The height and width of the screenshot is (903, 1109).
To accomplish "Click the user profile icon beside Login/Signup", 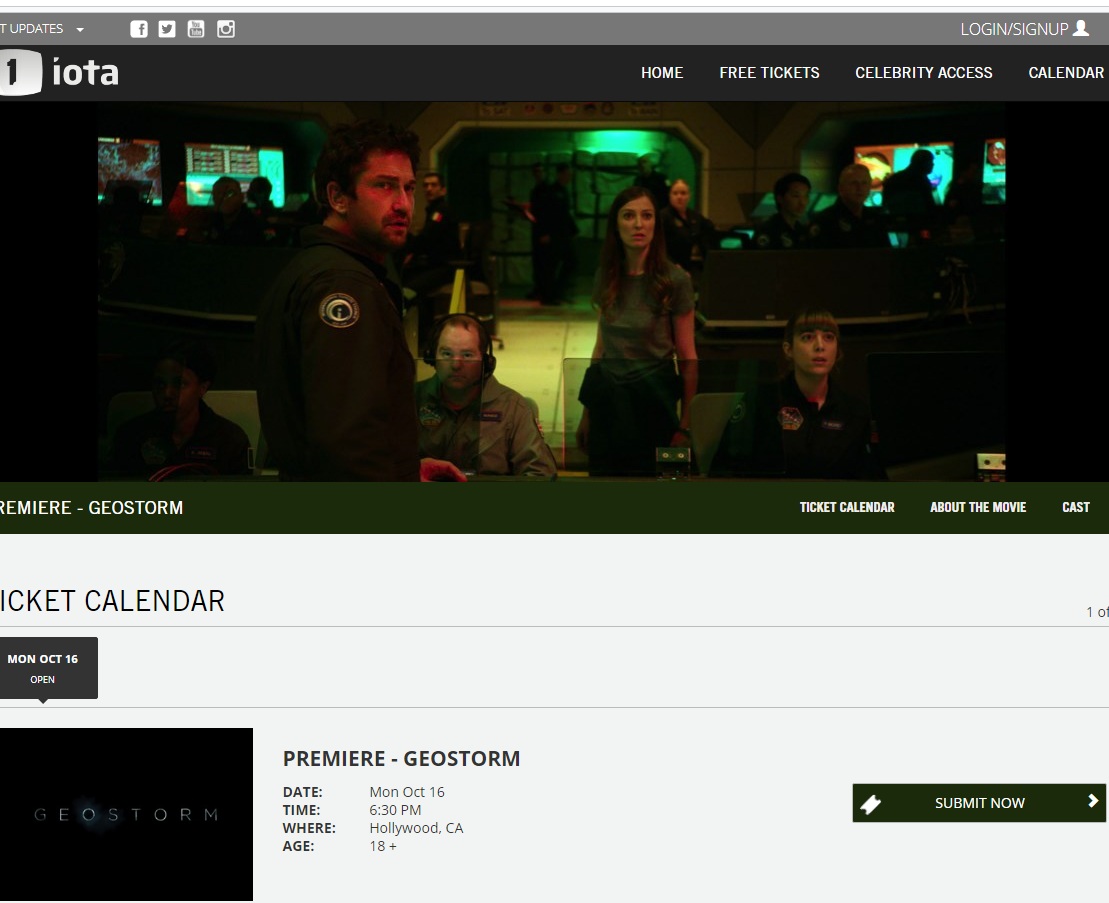I will click(1081, 29).
